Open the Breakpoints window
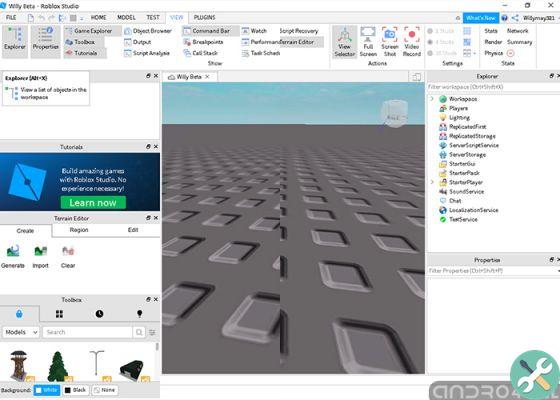Image resolution: width=560 pixels, height=400 pixels. [x=203, y=42]
